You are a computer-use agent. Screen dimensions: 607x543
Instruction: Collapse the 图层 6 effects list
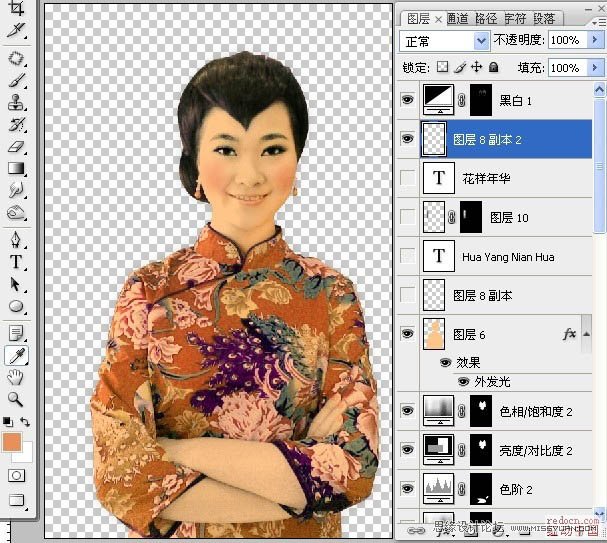(586, 334)
